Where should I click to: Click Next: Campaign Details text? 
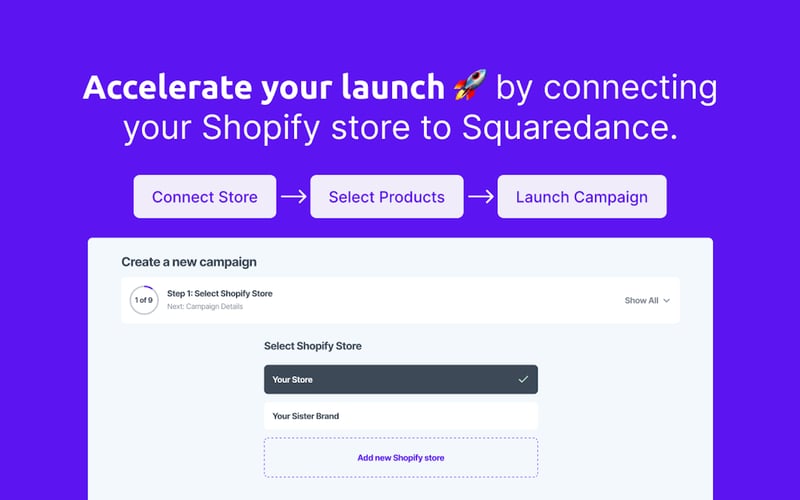click(205, 306)
